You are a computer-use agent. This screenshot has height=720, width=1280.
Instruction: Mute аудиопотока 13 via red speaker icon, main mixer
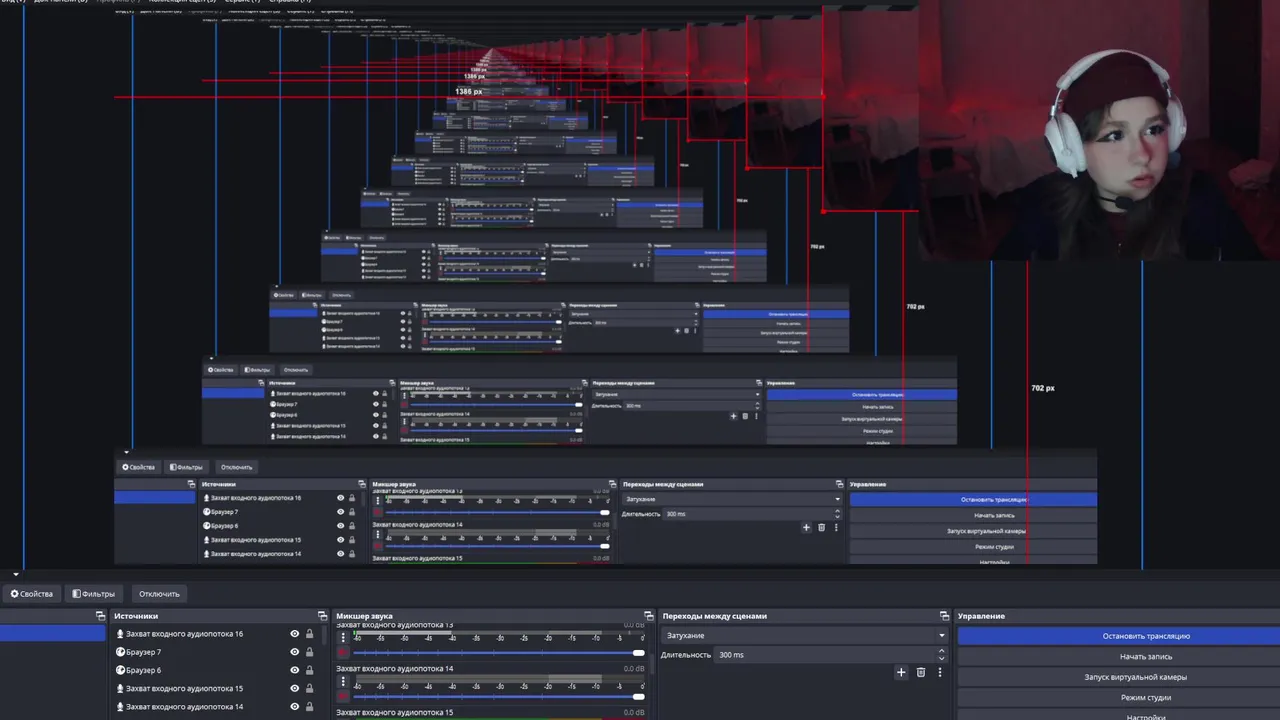pos(343,653)
